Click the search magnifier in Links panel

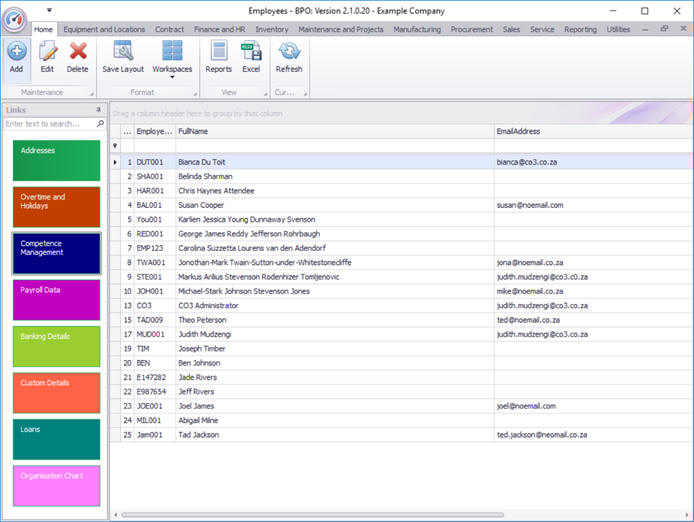coord(100,124)
